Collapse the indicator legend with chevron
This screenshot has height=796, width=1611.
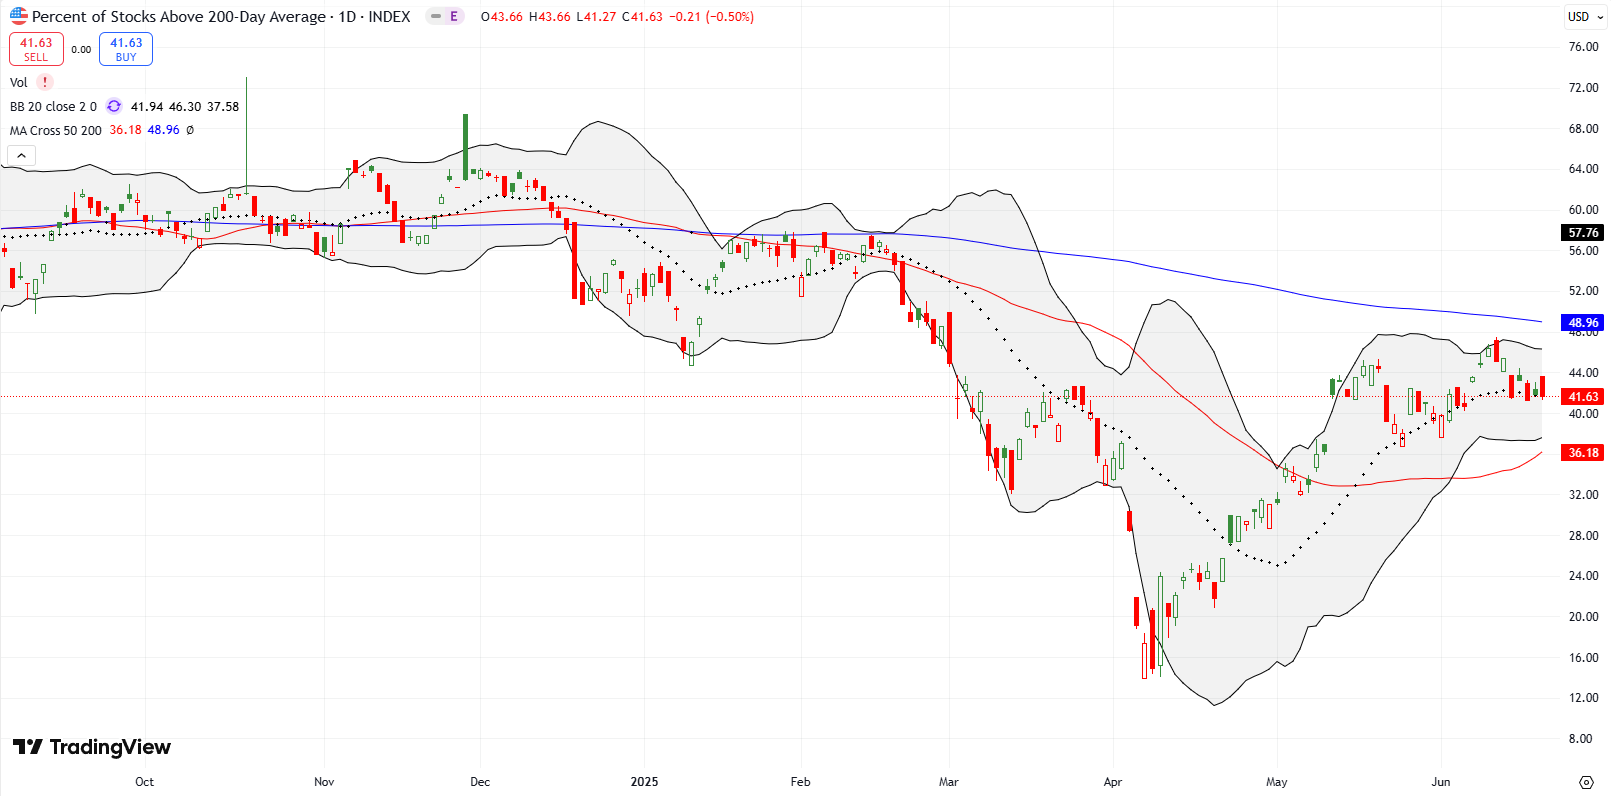click(x=21, y=155)
